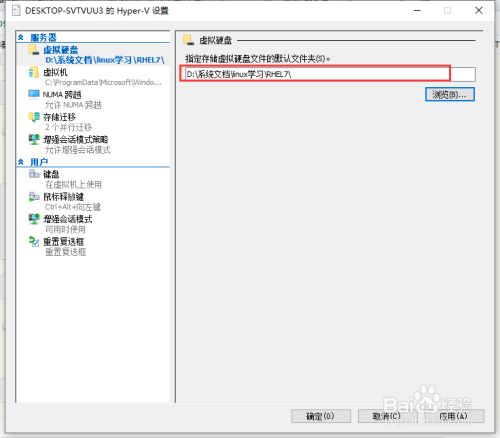Collapse the 用户 section
The image size is (500, 438).
click(21, 162)
